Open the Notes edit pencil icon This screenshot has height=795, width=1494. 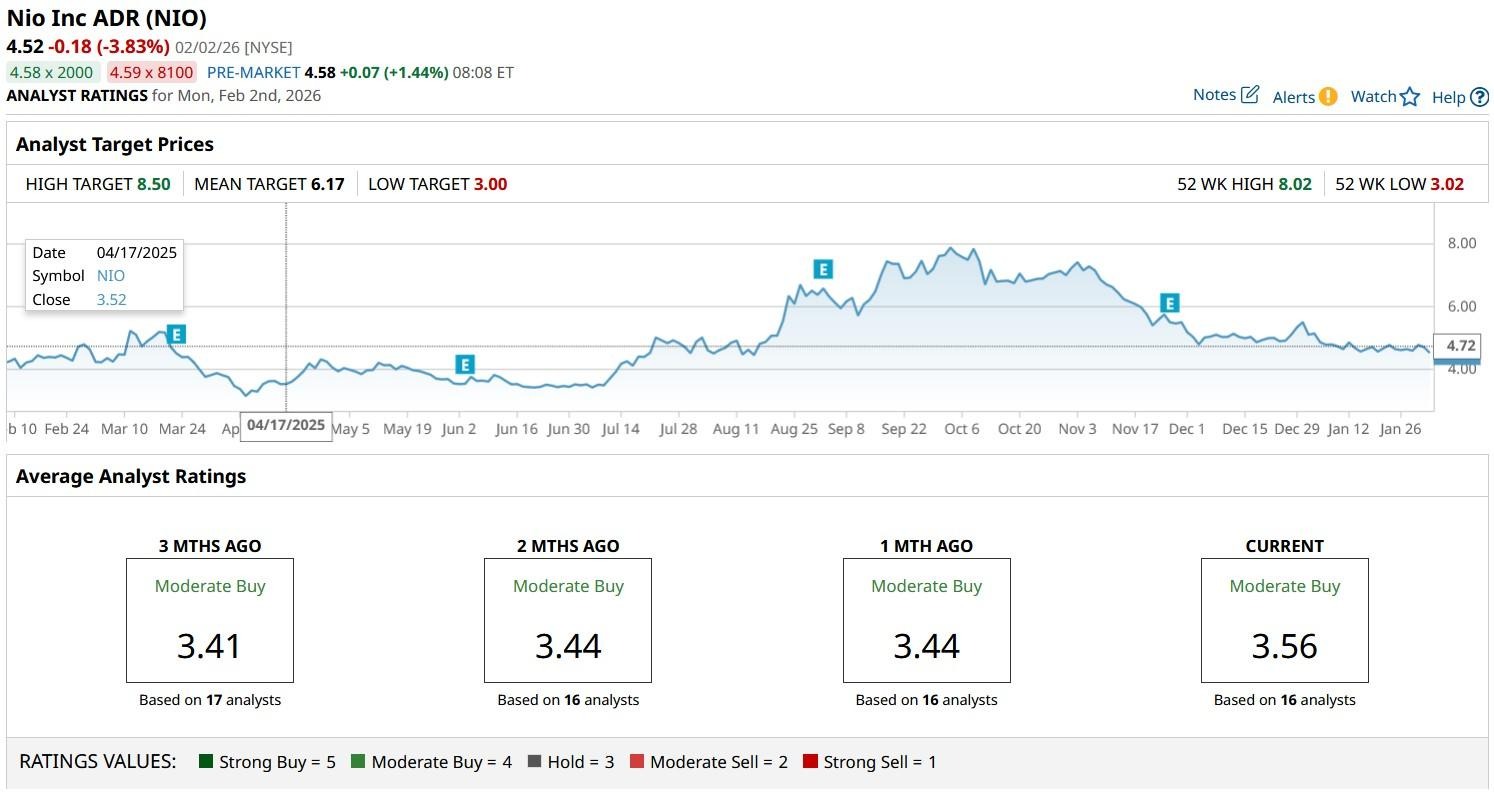pyautogui.click(x=1250, y=95)
